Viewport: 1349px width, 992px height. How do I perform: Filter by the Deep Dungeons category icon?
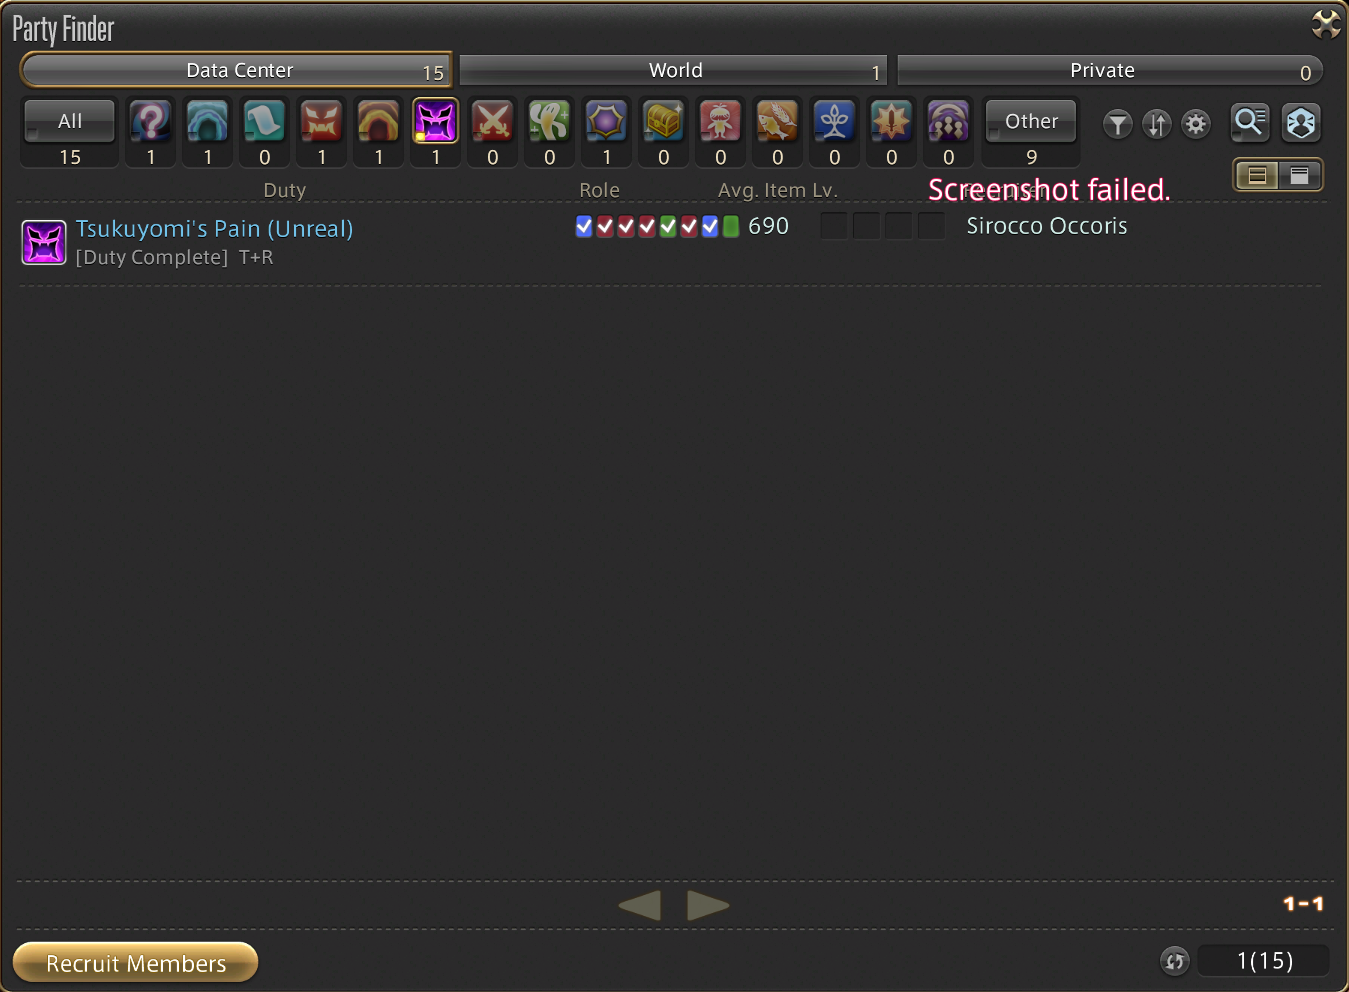point(835,122)
